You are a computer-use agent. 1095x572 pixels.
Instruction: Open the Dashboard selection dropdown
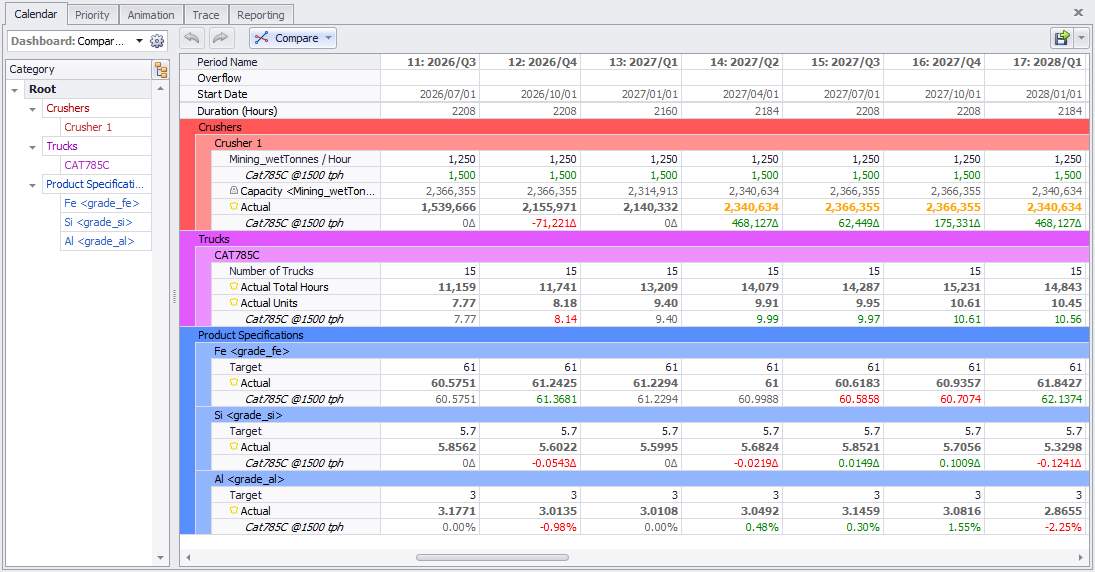pos(139,41)
